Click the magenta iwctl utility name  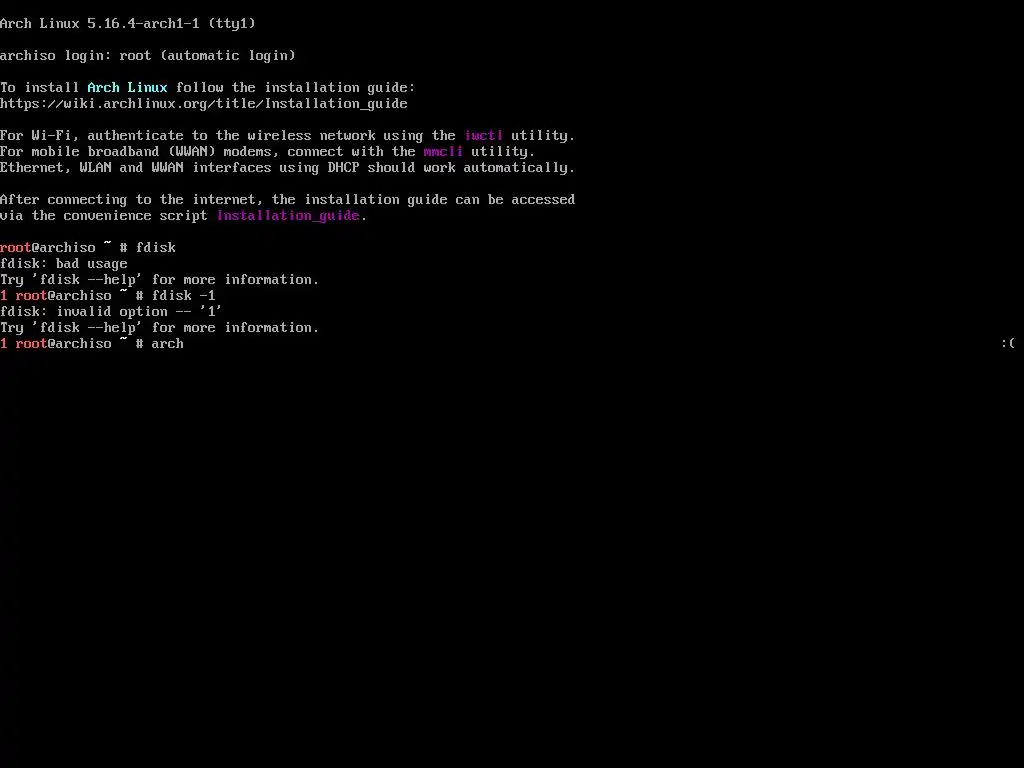point(484,136)
